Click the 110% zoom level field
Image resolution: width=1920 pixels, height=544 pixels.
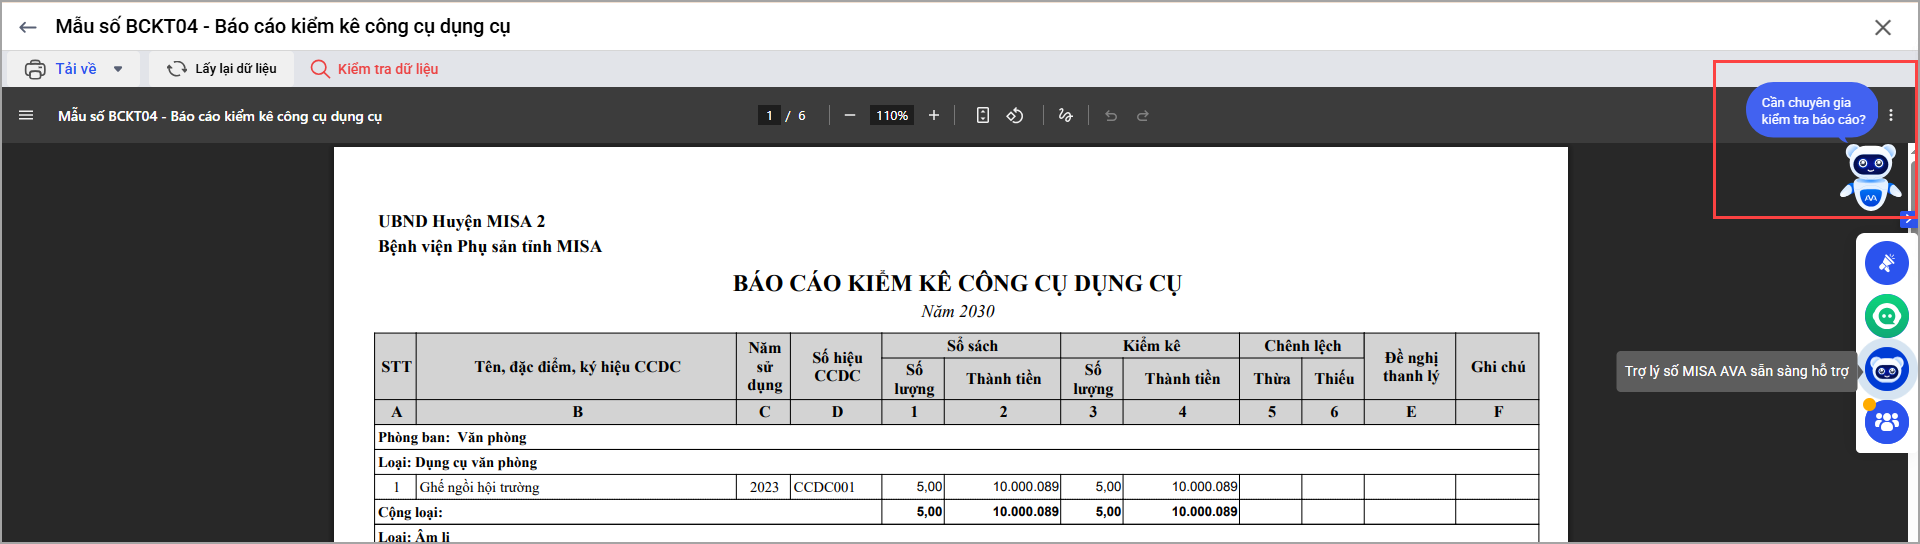point(892,116)
